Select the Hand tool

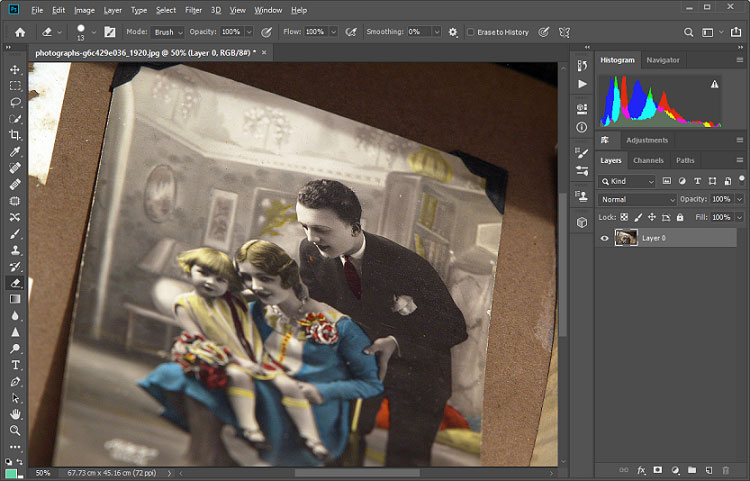point(15,414)
